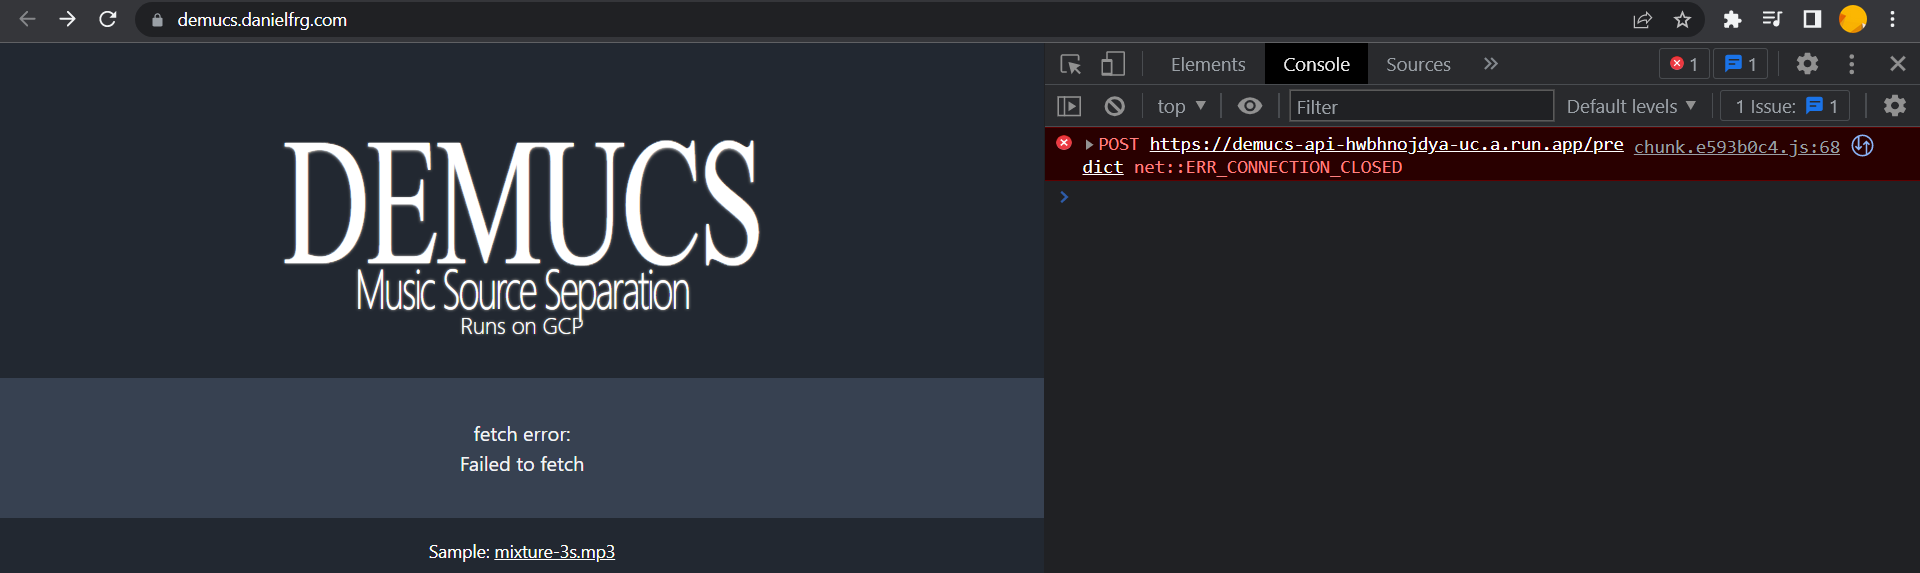The image size is (1920, 573).
Task: Show more DevTools tabs with the chevron
Action: pos(1491,64)
